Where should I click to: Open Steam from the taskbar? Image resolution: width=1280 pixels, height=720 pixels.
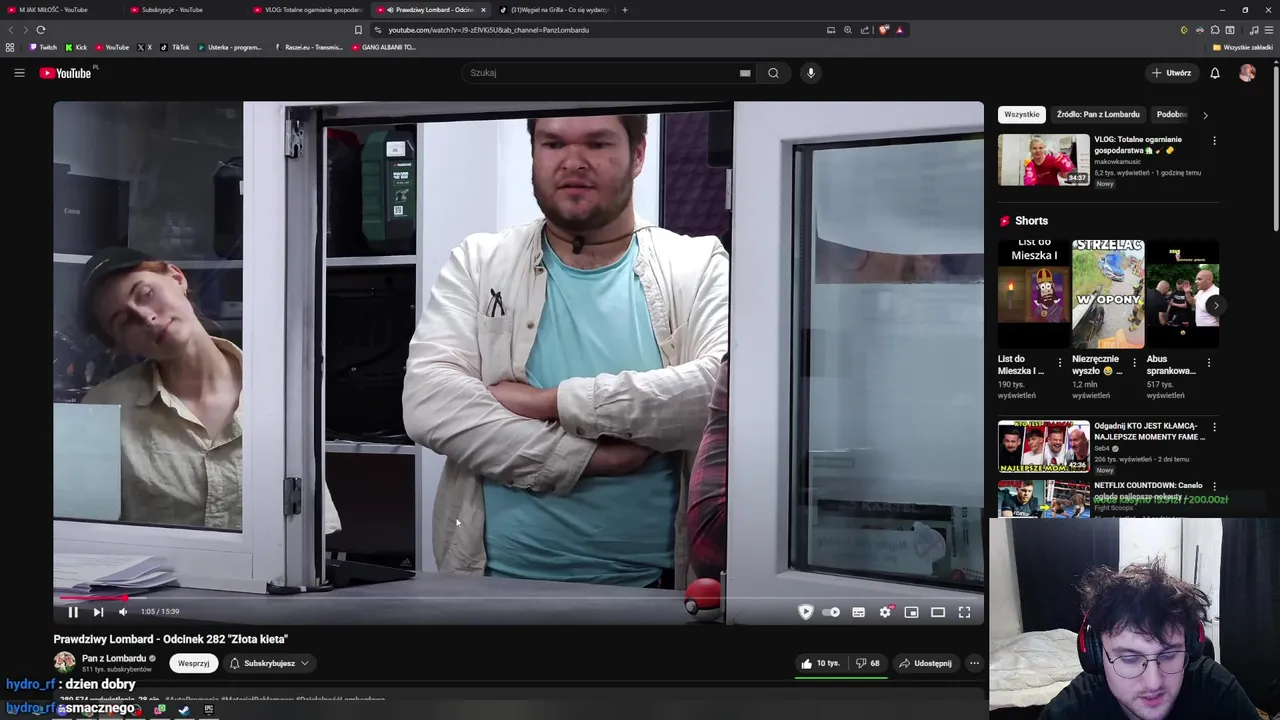coord(184,710)
